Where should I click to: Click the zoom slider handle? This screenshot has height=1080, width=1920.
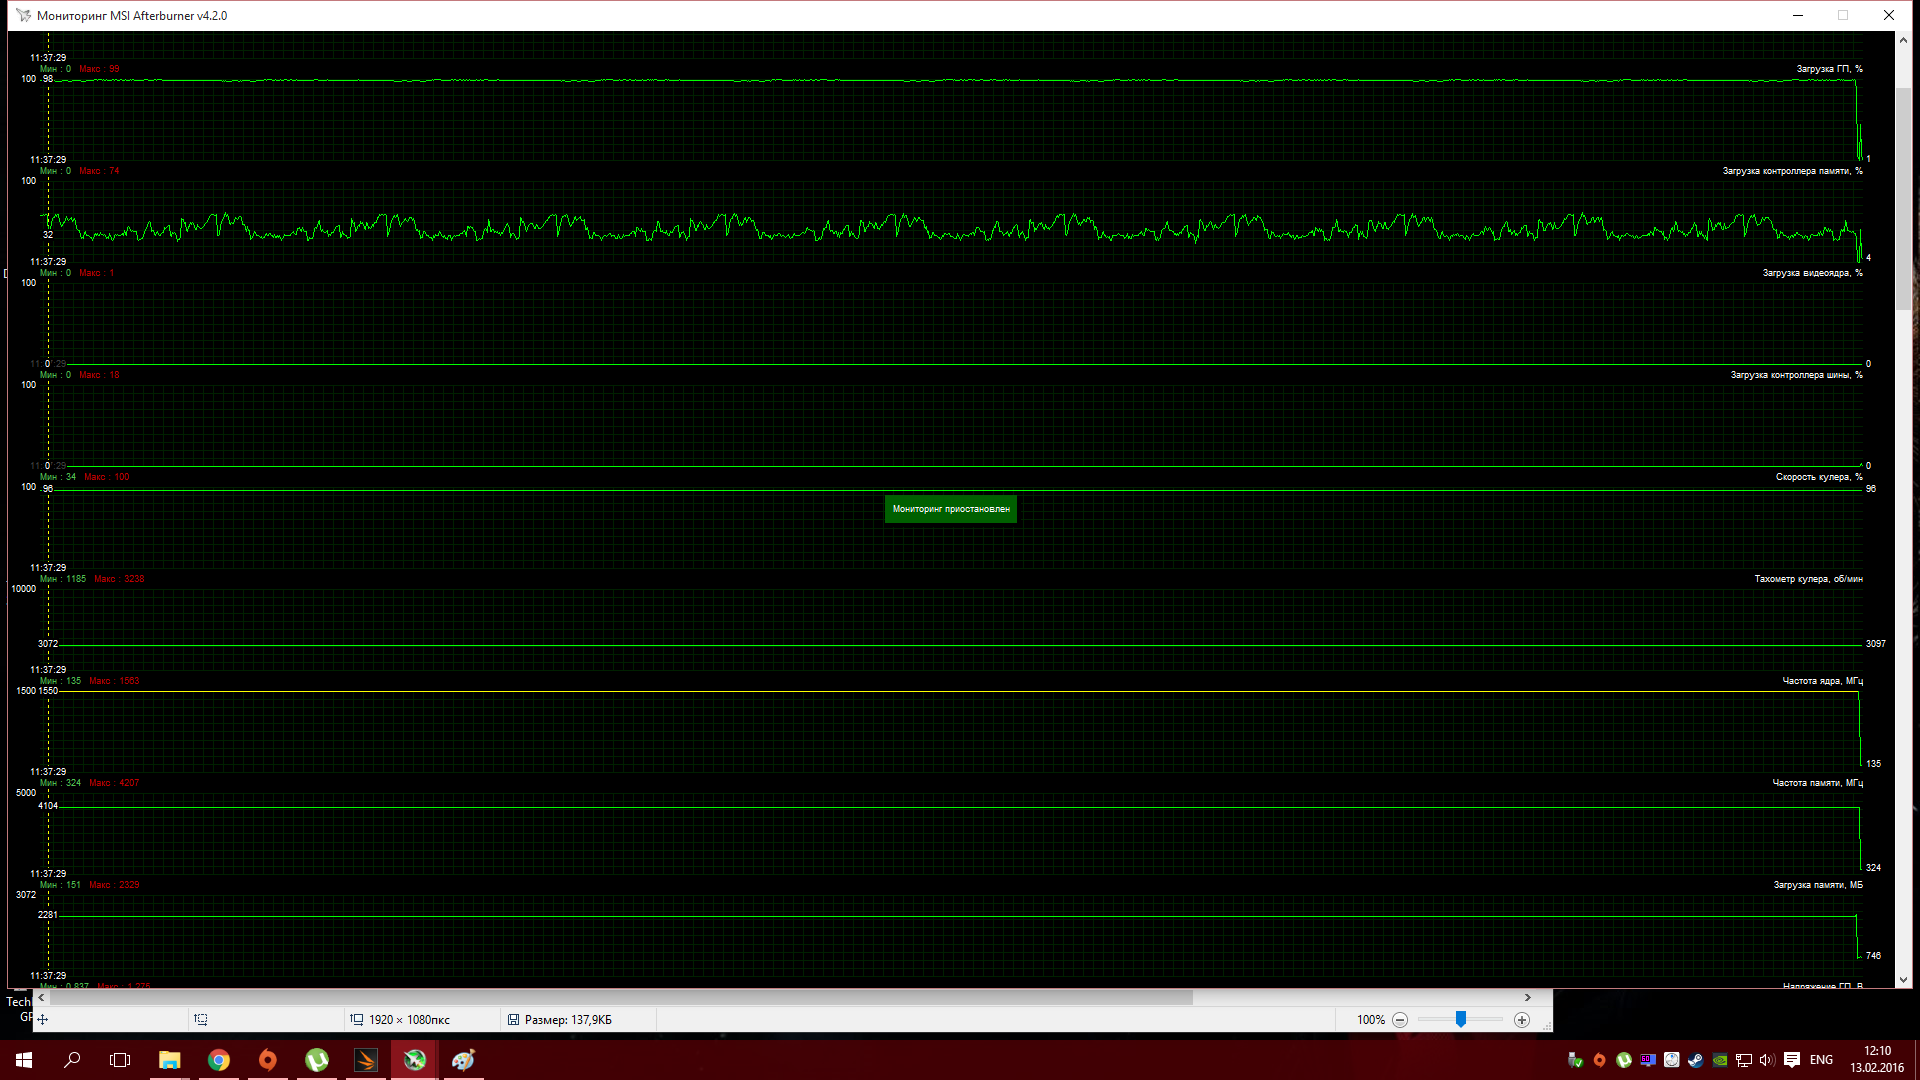pyautogui.click(x=1461, y=1019)
